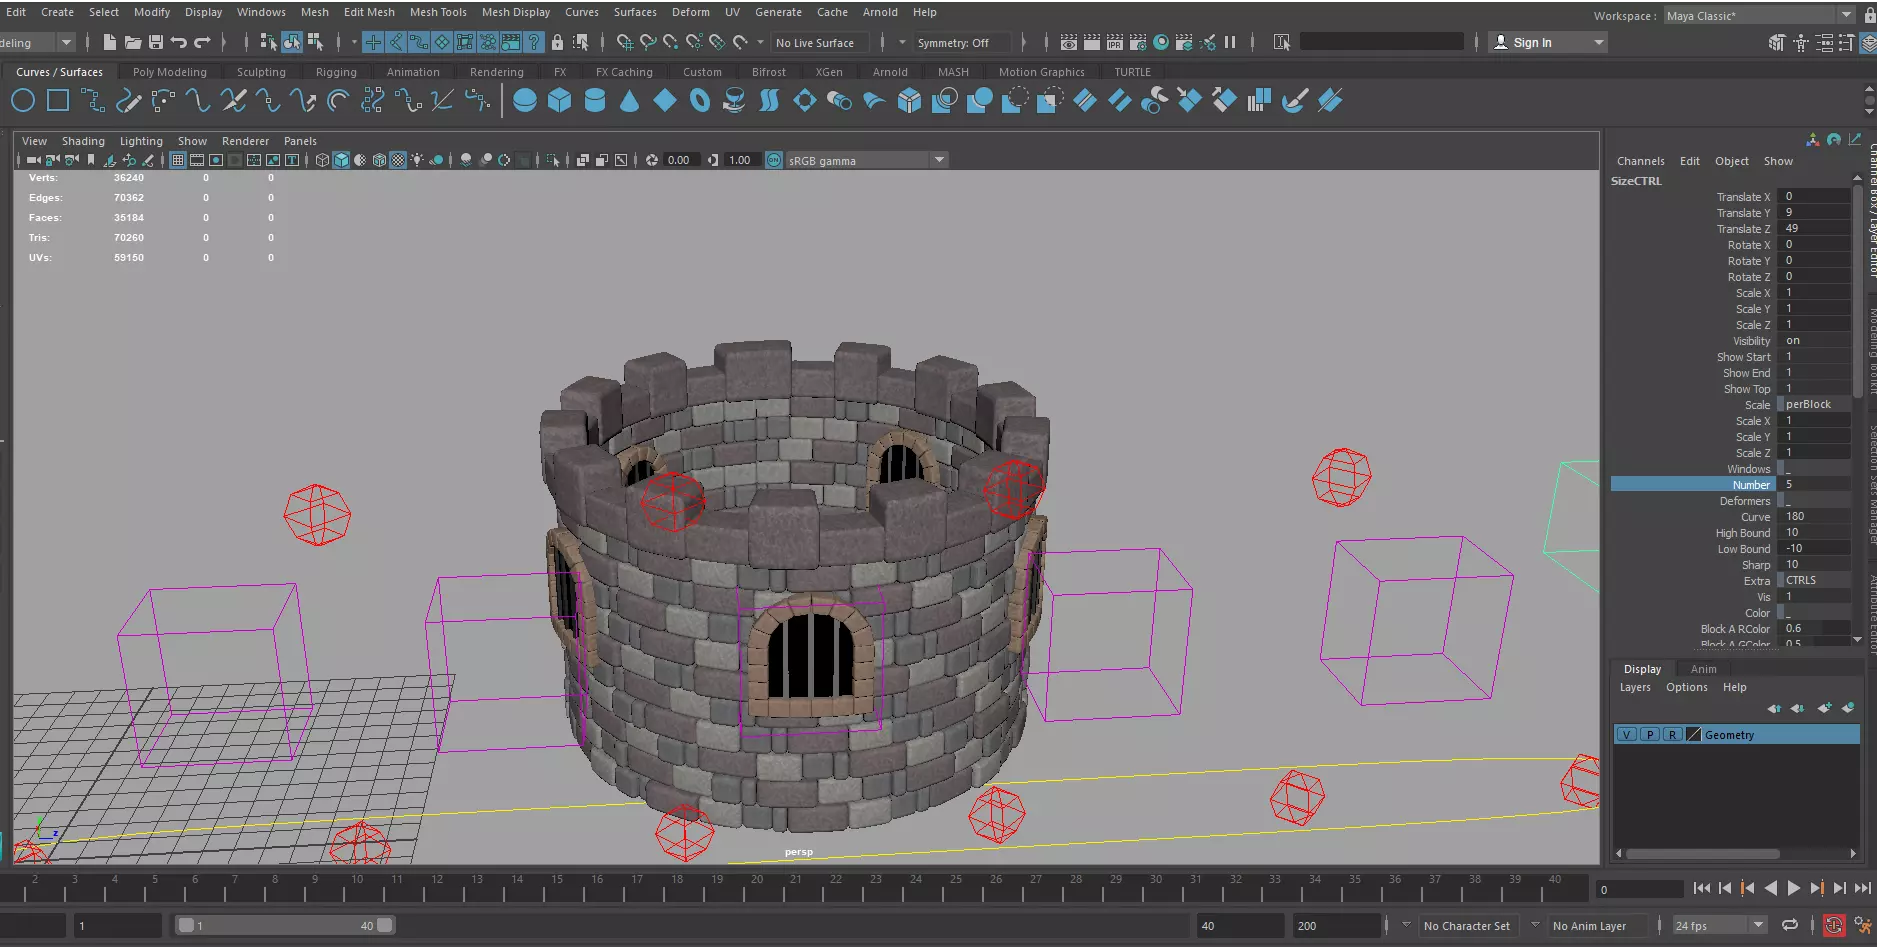
Task: Click the Layers menu in layer editor
Action: tap(1635, 687)
